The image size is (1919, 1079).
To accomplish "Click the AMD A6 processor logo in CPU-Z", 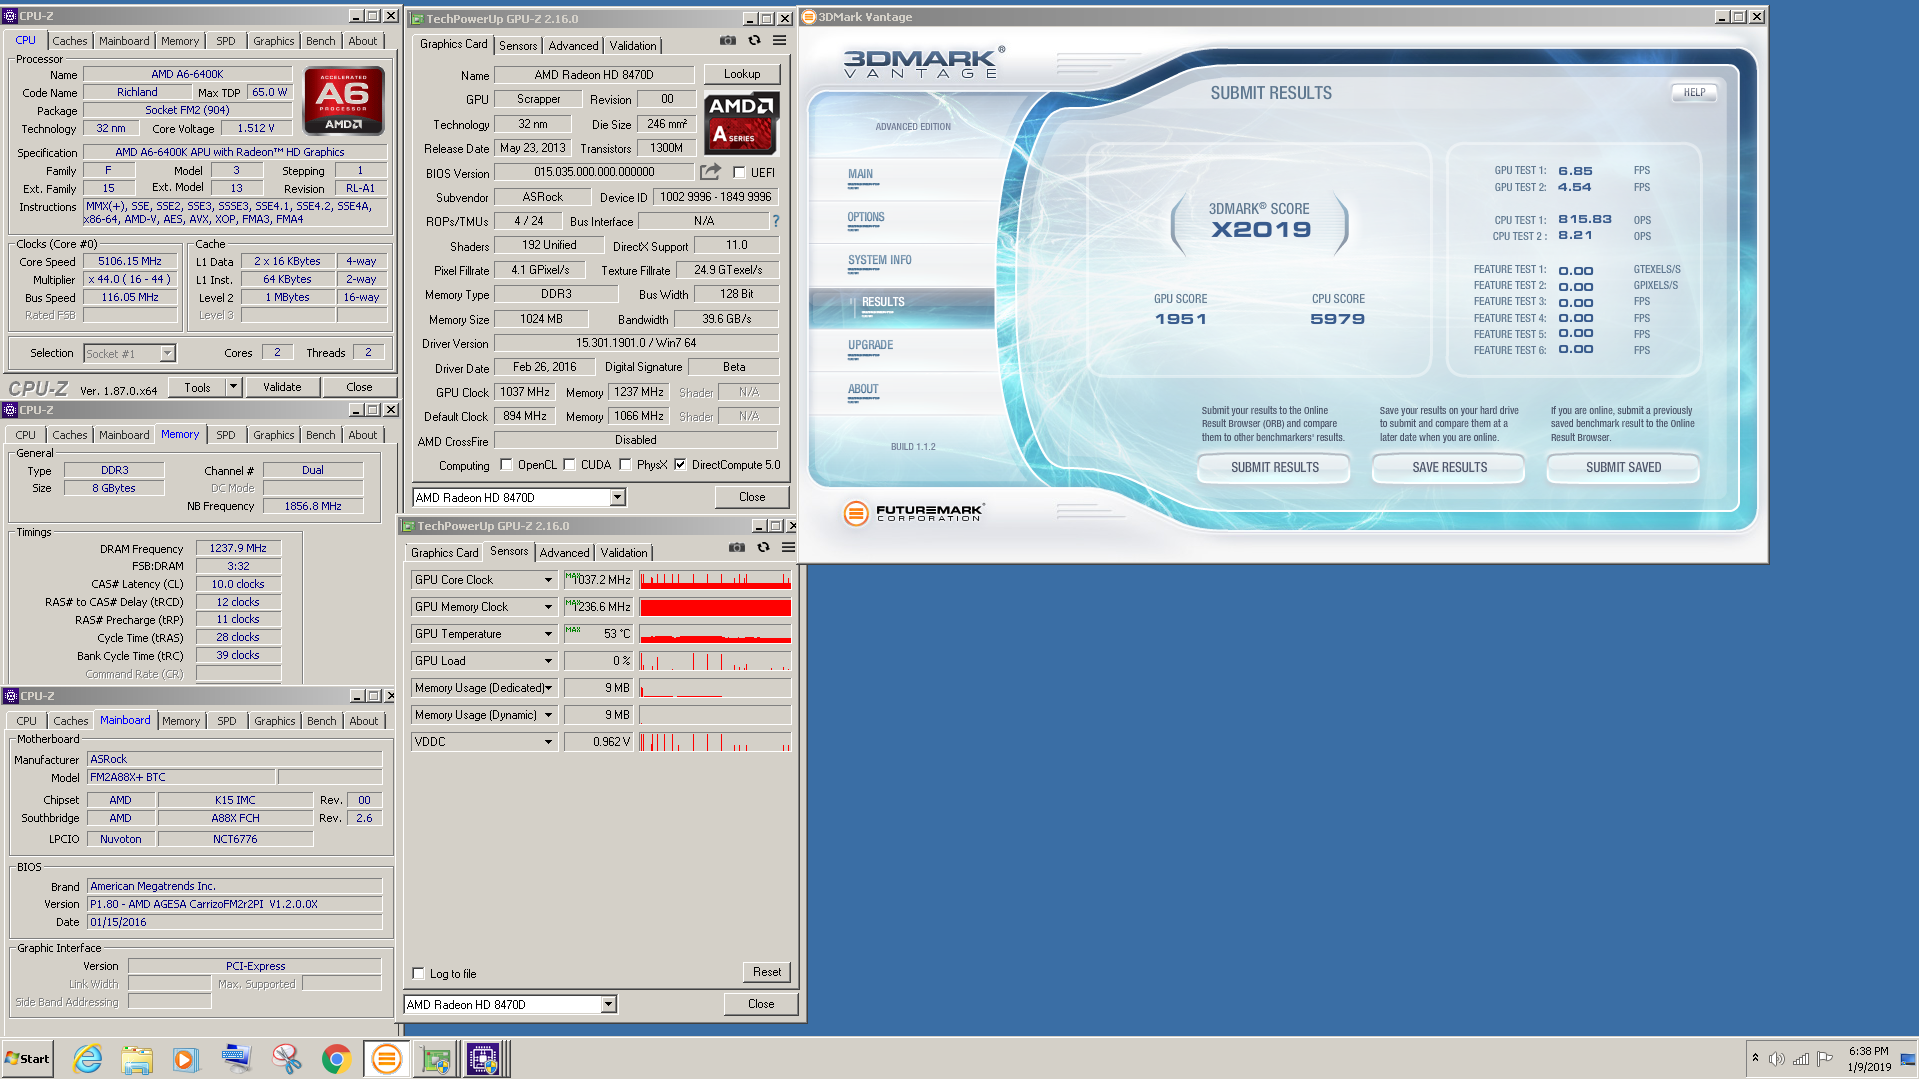I will [x=343, y=101].
